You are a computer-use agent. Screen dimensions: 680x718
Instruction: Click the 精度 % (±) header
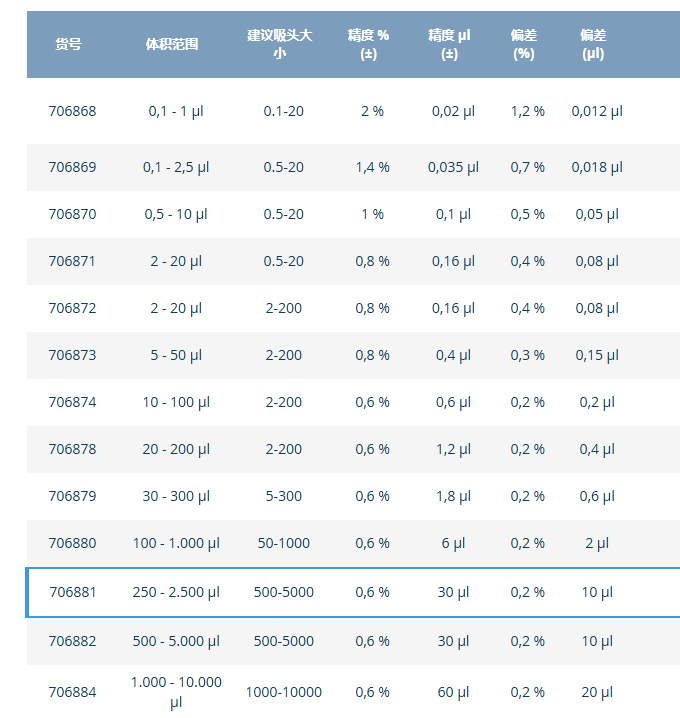(x=368, y=44)
